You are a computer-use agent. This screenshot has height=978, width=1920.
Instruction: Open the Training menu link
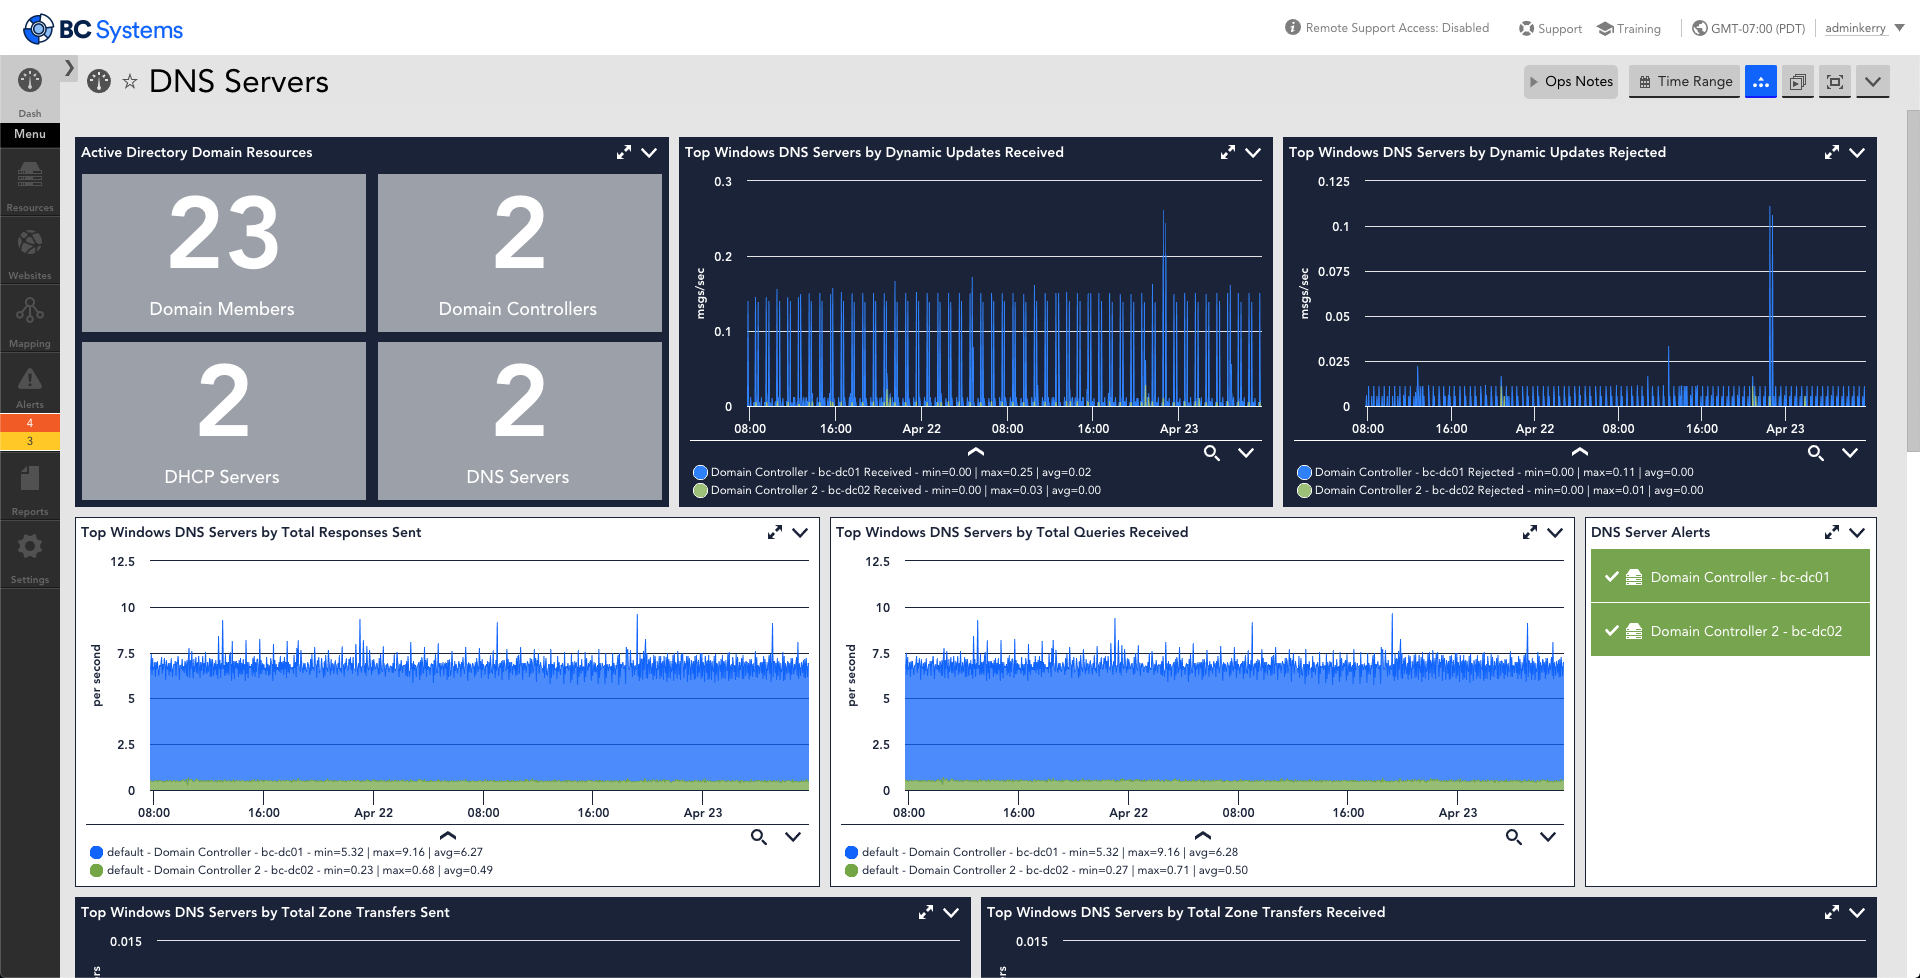(x=1629, y=29)
